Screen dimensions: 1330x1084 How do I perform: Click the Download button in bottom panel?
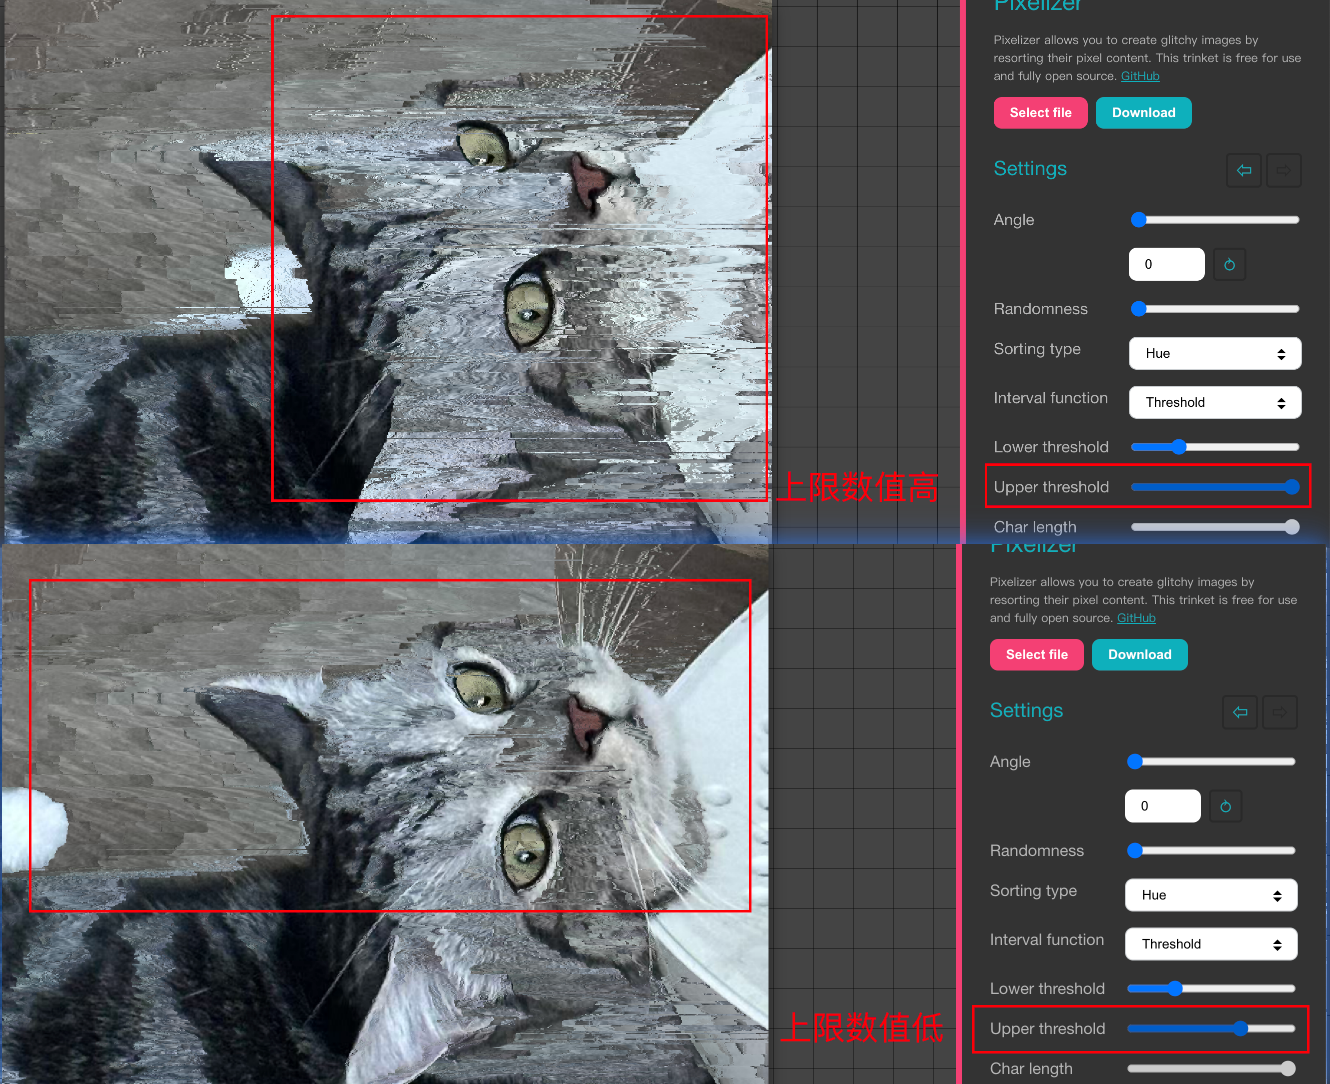1139,655
